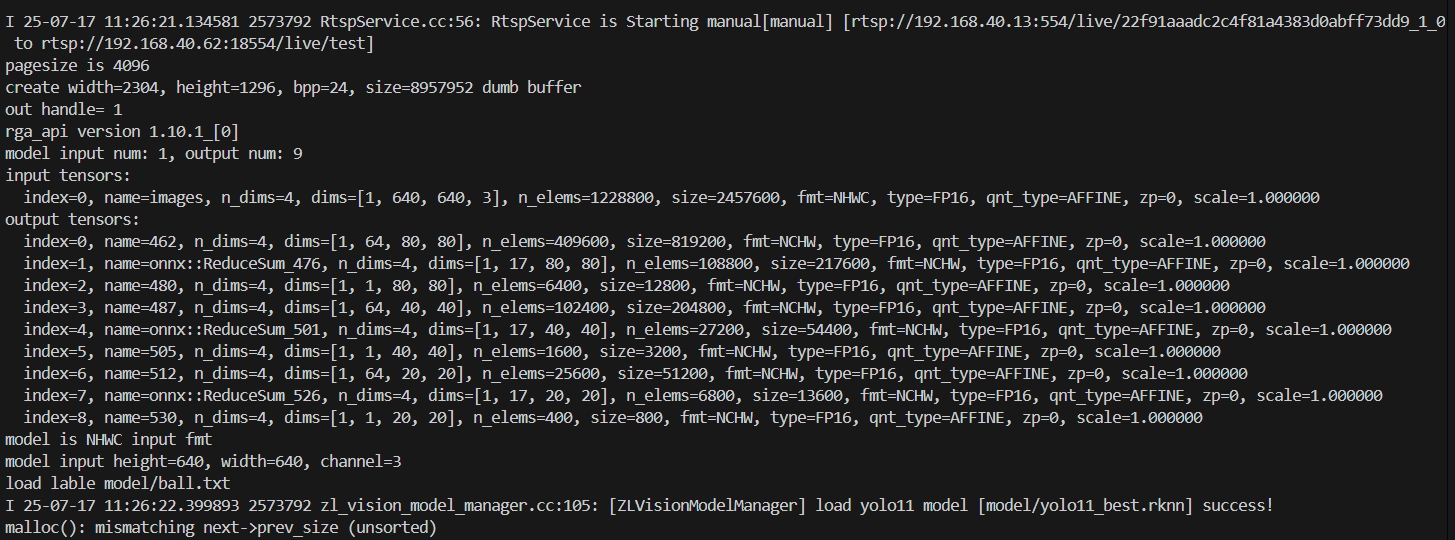
Task: Click the 'output tensors:' heading
Action: tap(73, 220)
